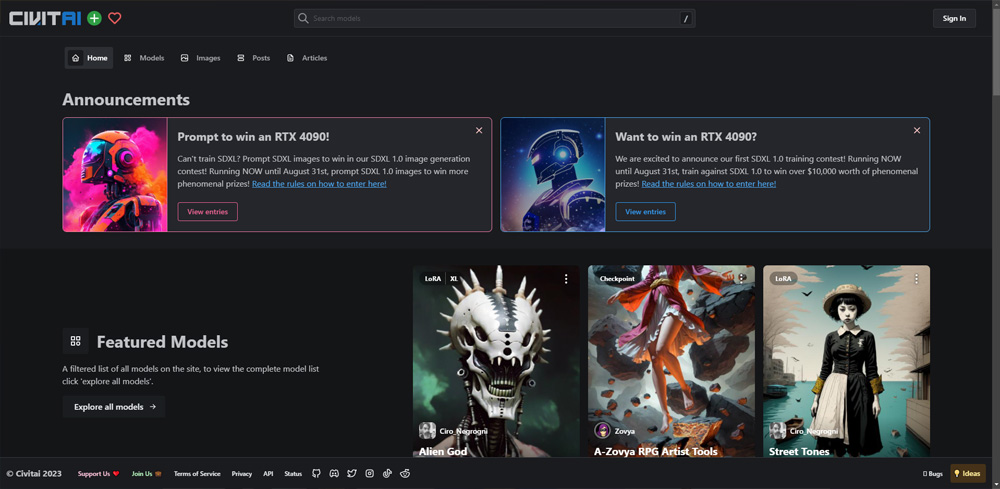The height and width of the screenshot is (489, 1000).
Task: Open the Instagram icon in footer
Action: click(369, 473)
